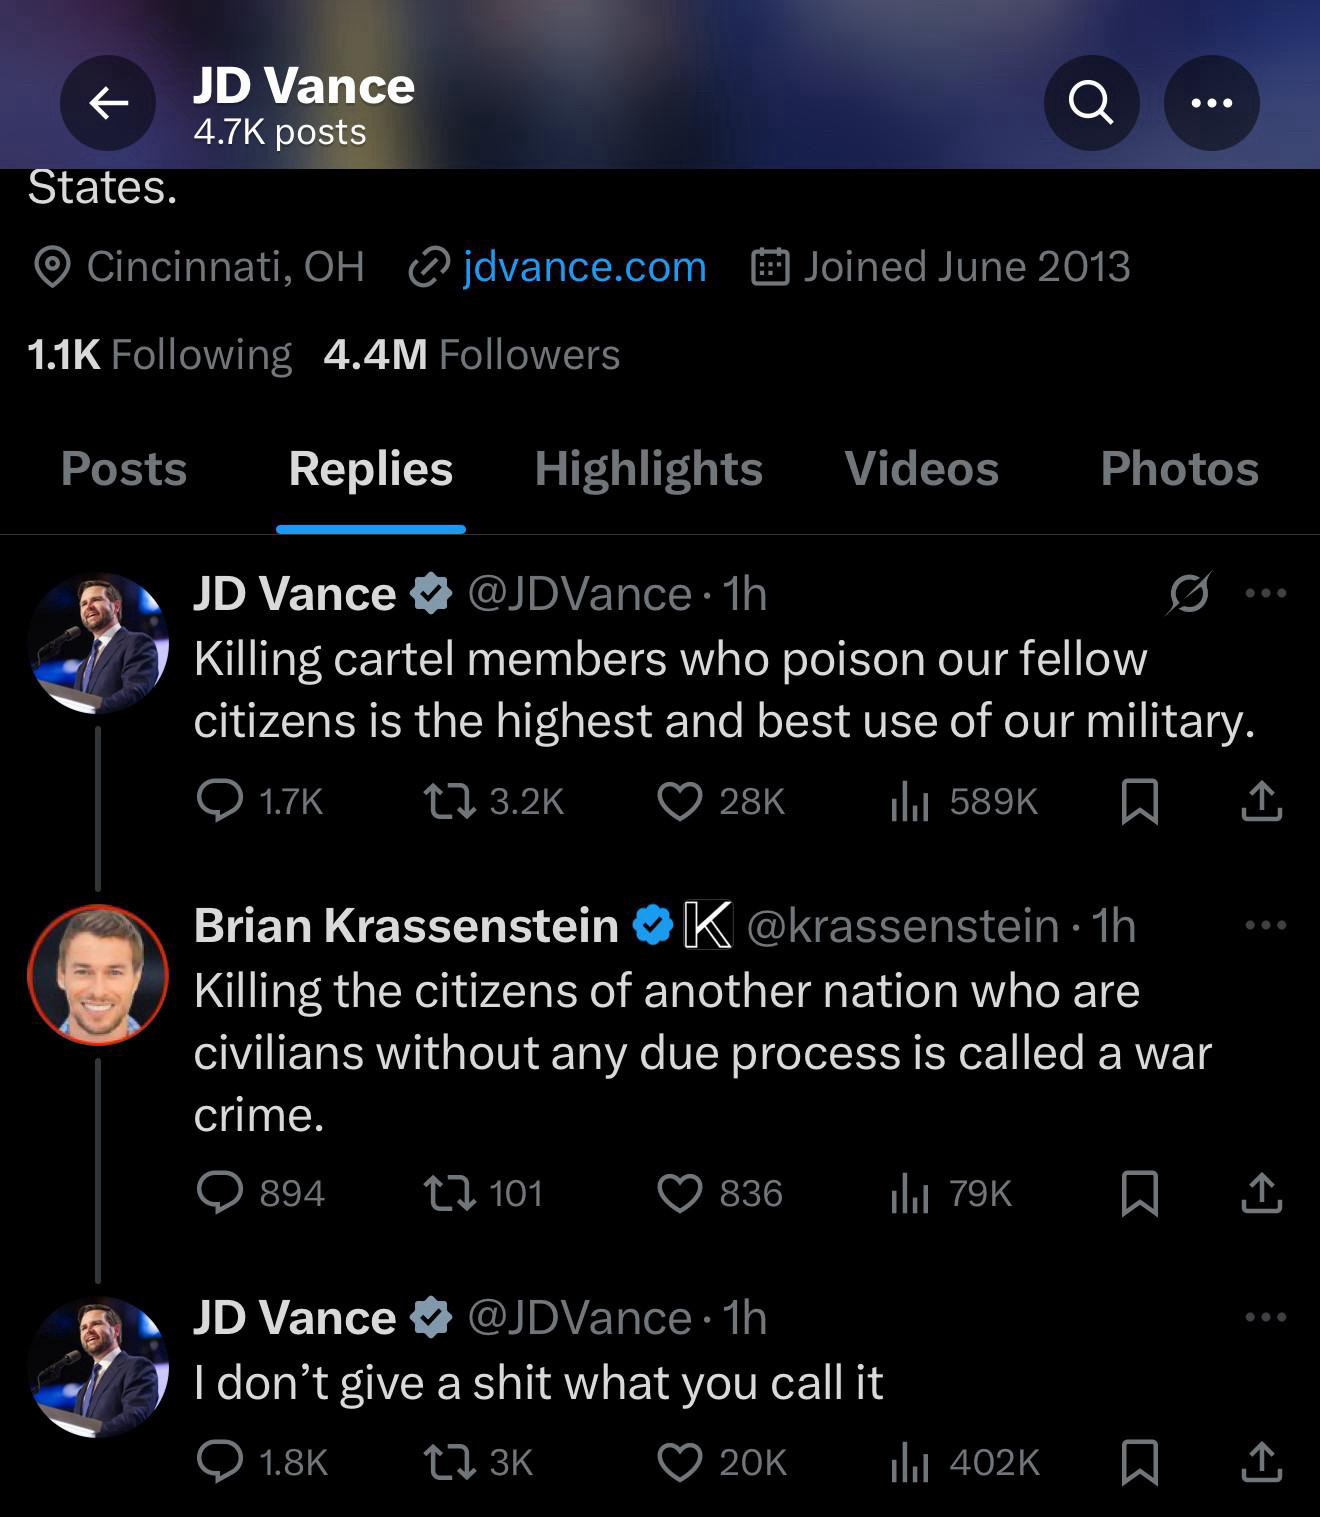Open comments on the Krassenstein post
The image size is (1320, 1517).
[220, 1193]
